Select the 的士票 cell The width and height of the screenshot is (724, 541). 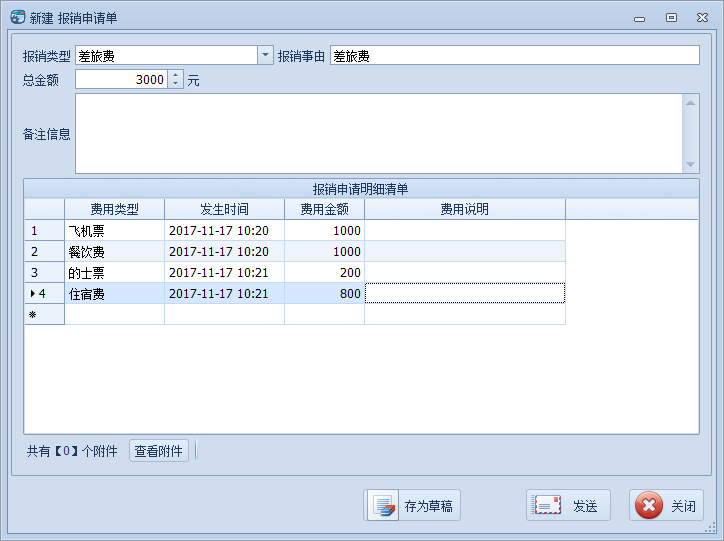115,272
